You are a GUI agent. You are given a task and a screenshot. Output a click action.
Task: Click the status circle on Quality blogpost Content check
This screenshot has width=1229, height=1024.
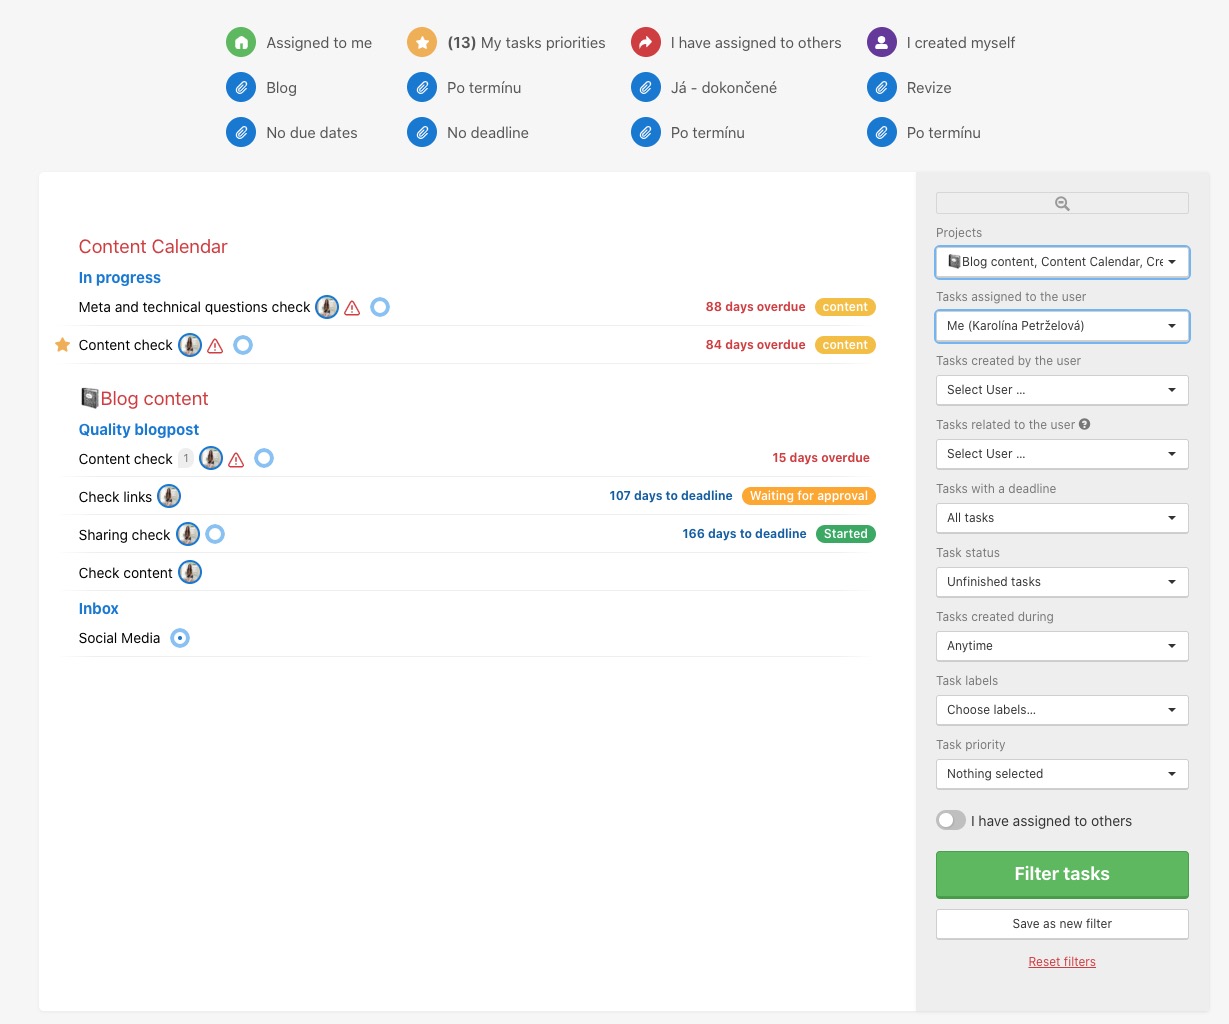pos(264,458)
